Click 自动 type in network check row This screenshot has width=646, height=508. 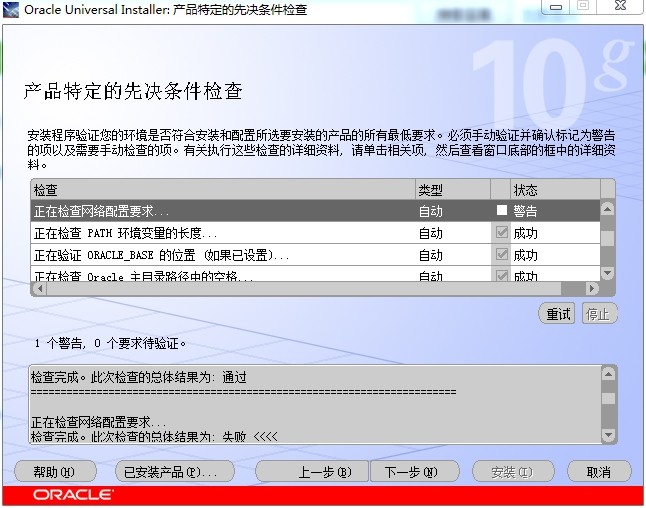tap(431, 211)
